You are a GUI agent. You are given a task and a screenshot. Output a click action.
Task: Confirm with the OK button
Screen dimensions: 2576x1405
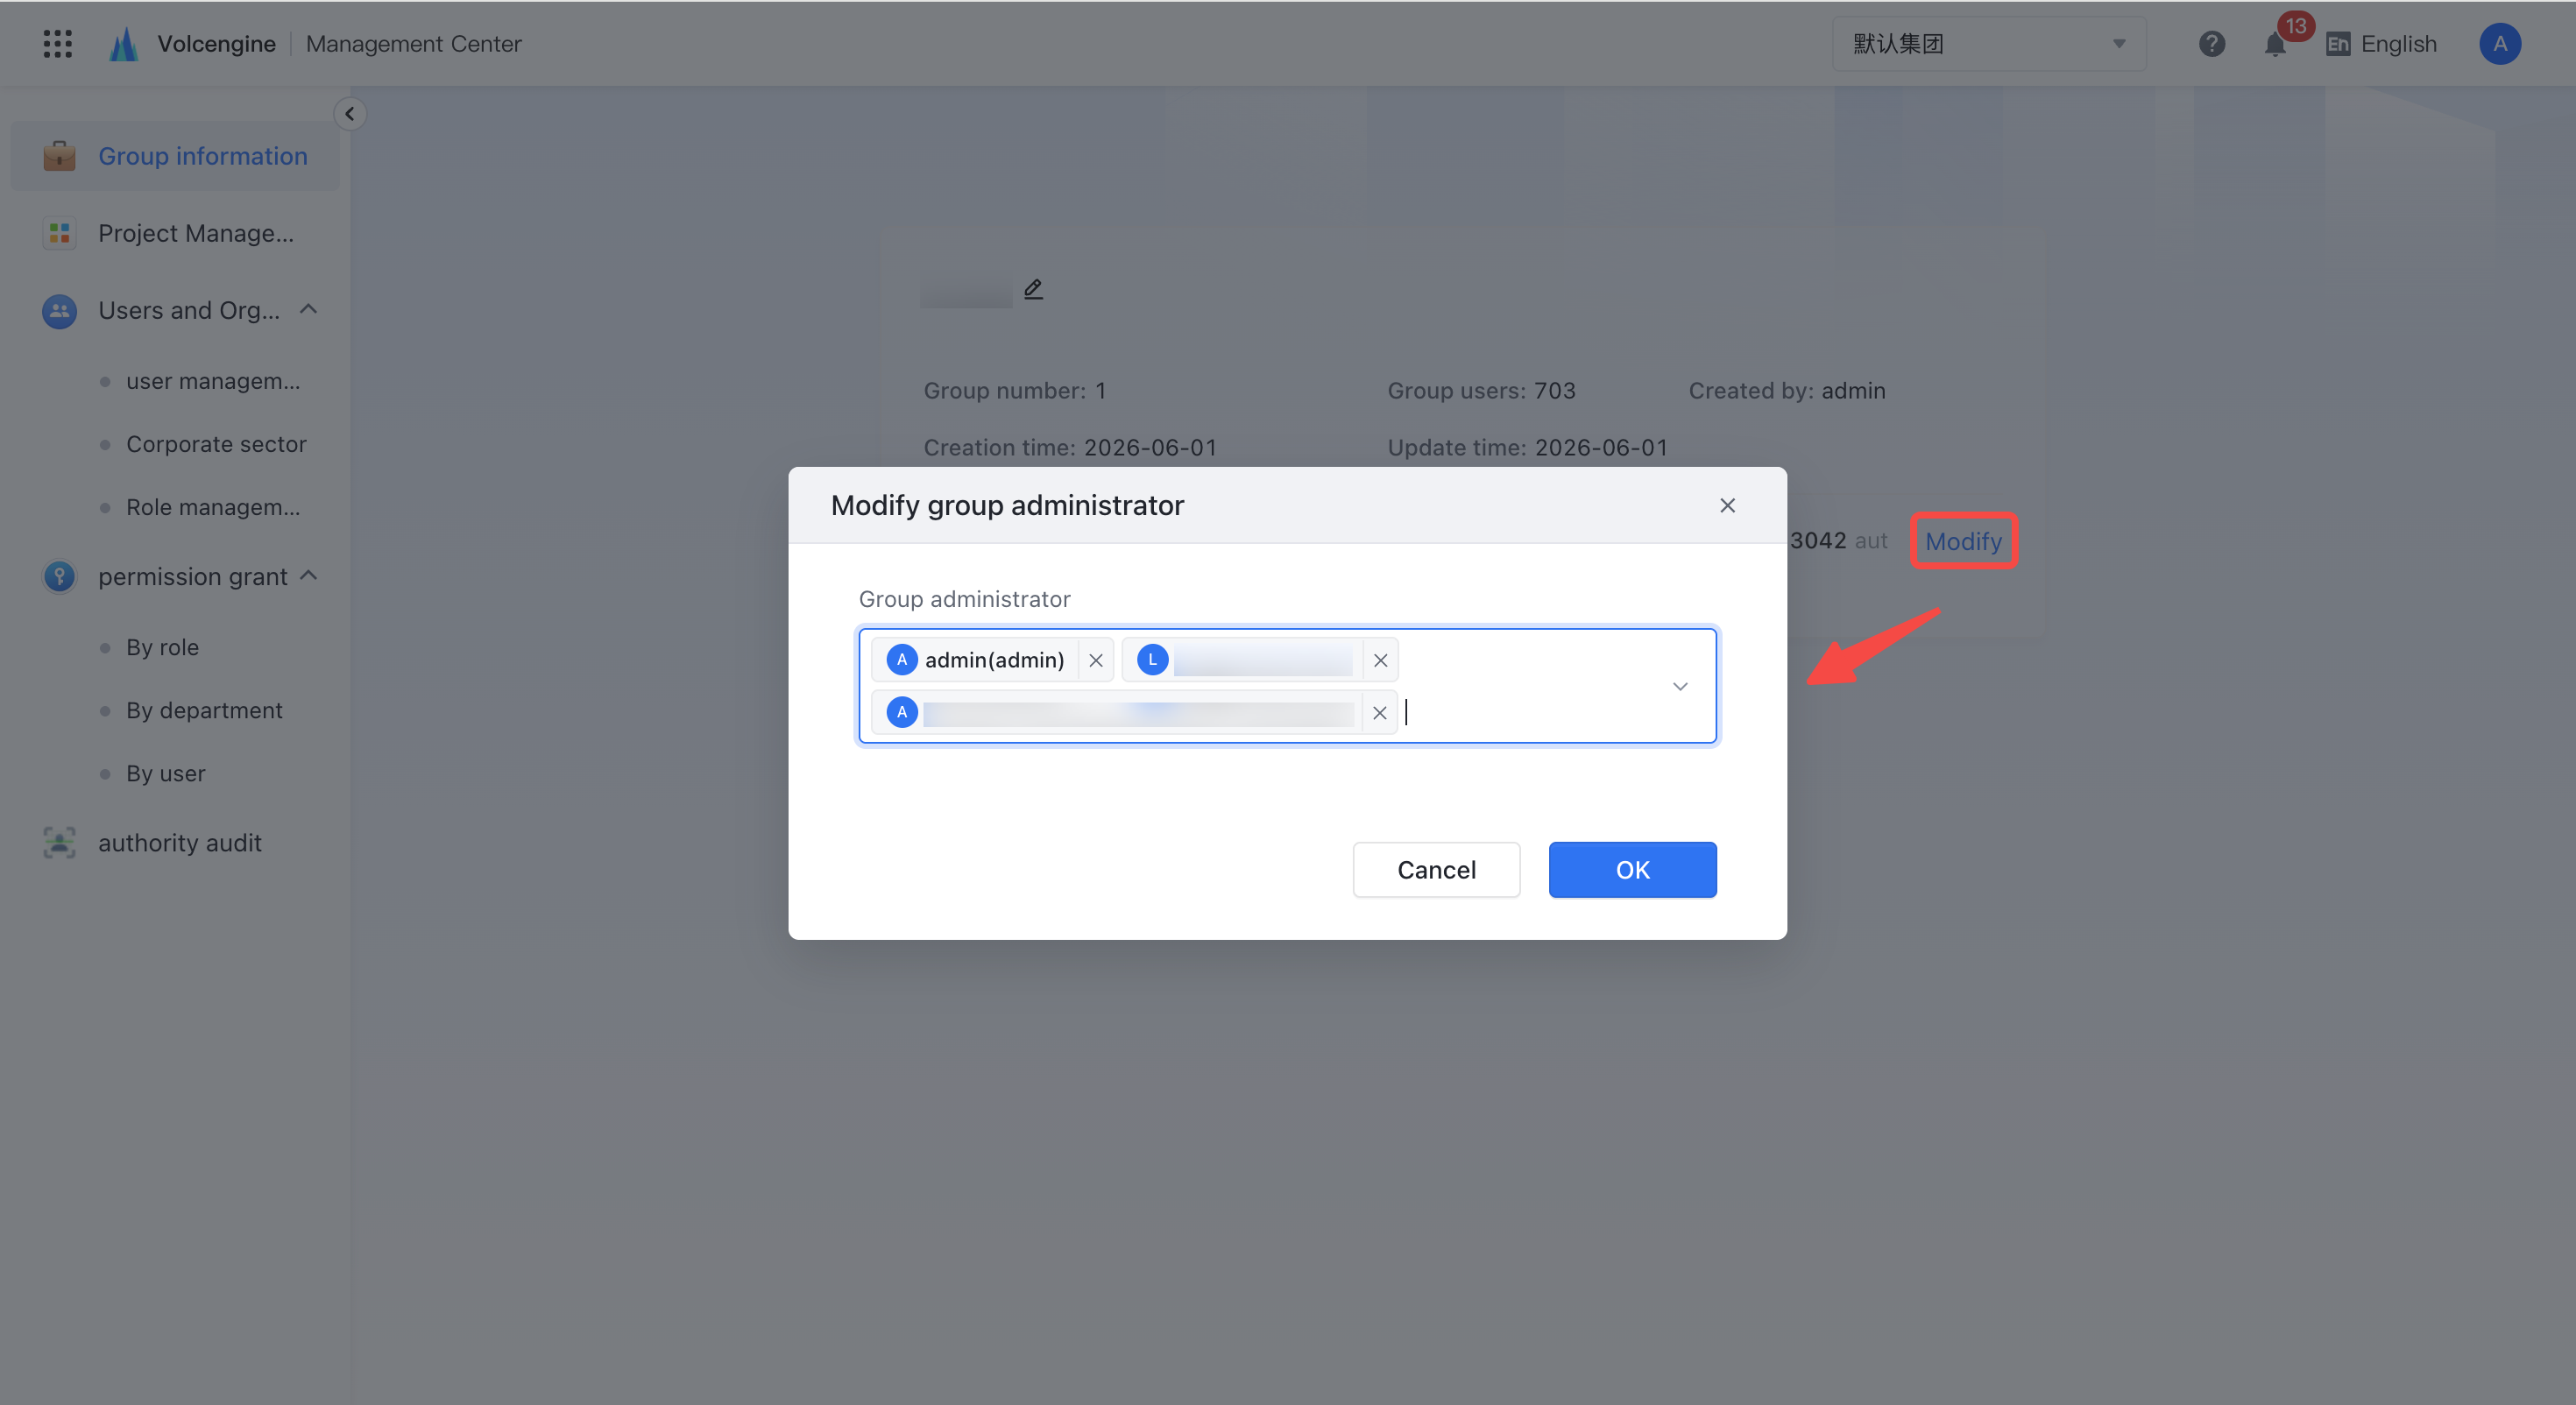click(1632, 870)
